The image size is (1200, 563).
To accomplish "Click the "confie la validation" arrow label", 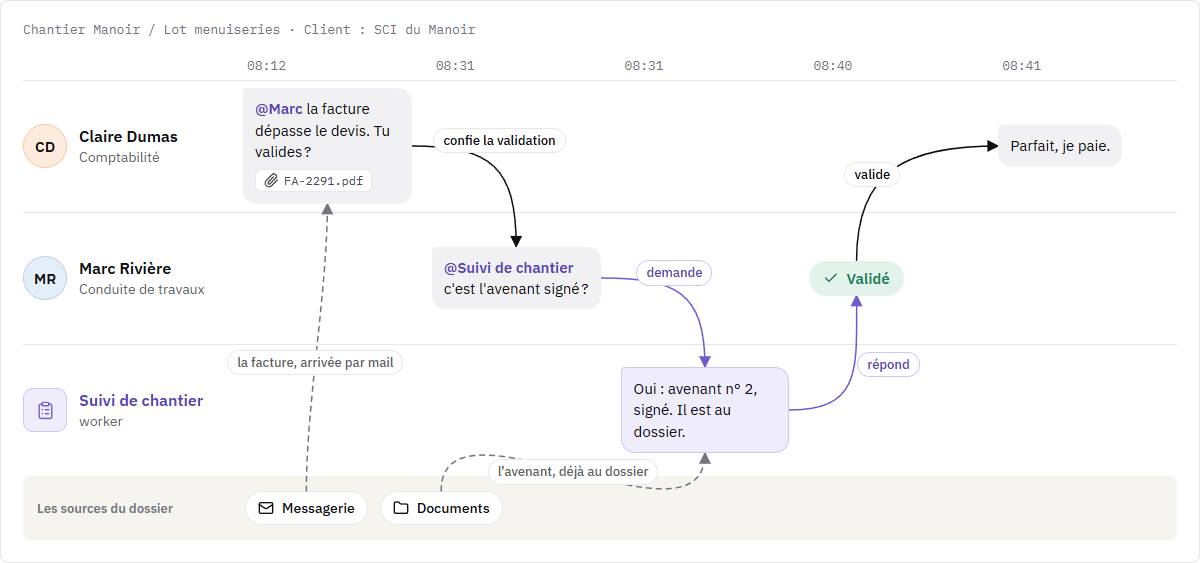I will (499, 140).
